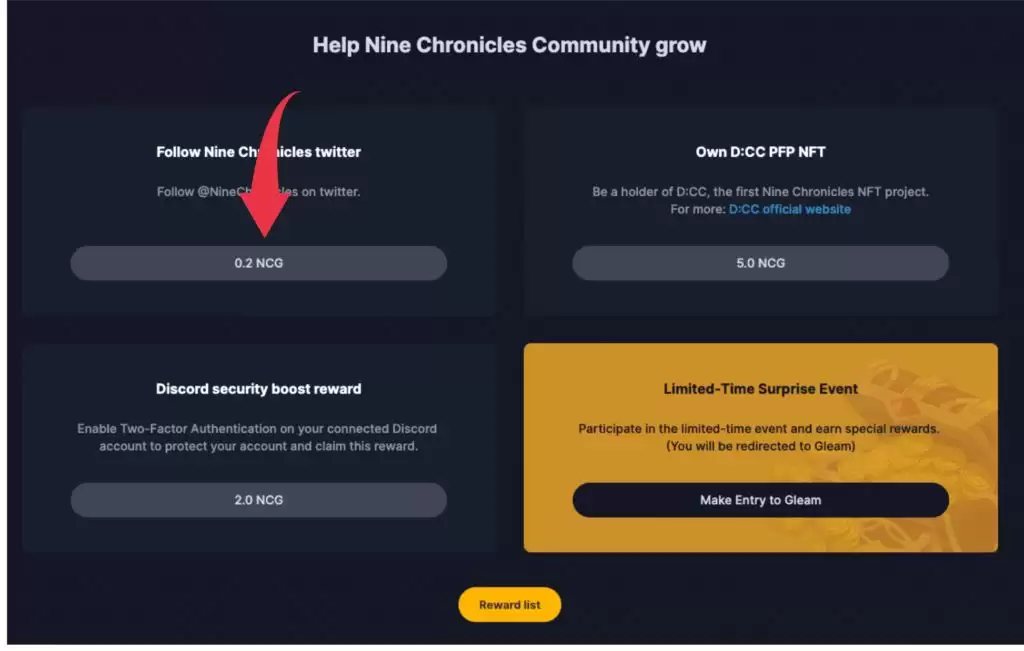Click the You will be redirected to Gleam note

760,446
